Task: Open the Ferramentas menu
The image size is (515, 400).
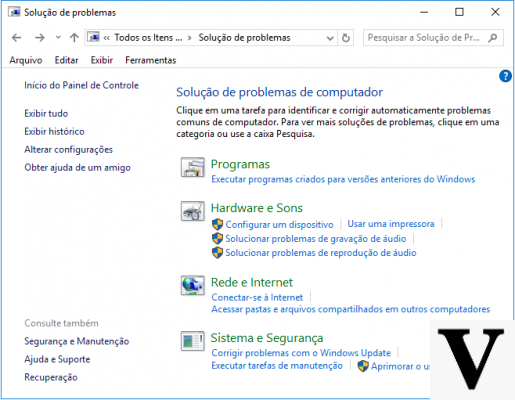Action: 150,60
